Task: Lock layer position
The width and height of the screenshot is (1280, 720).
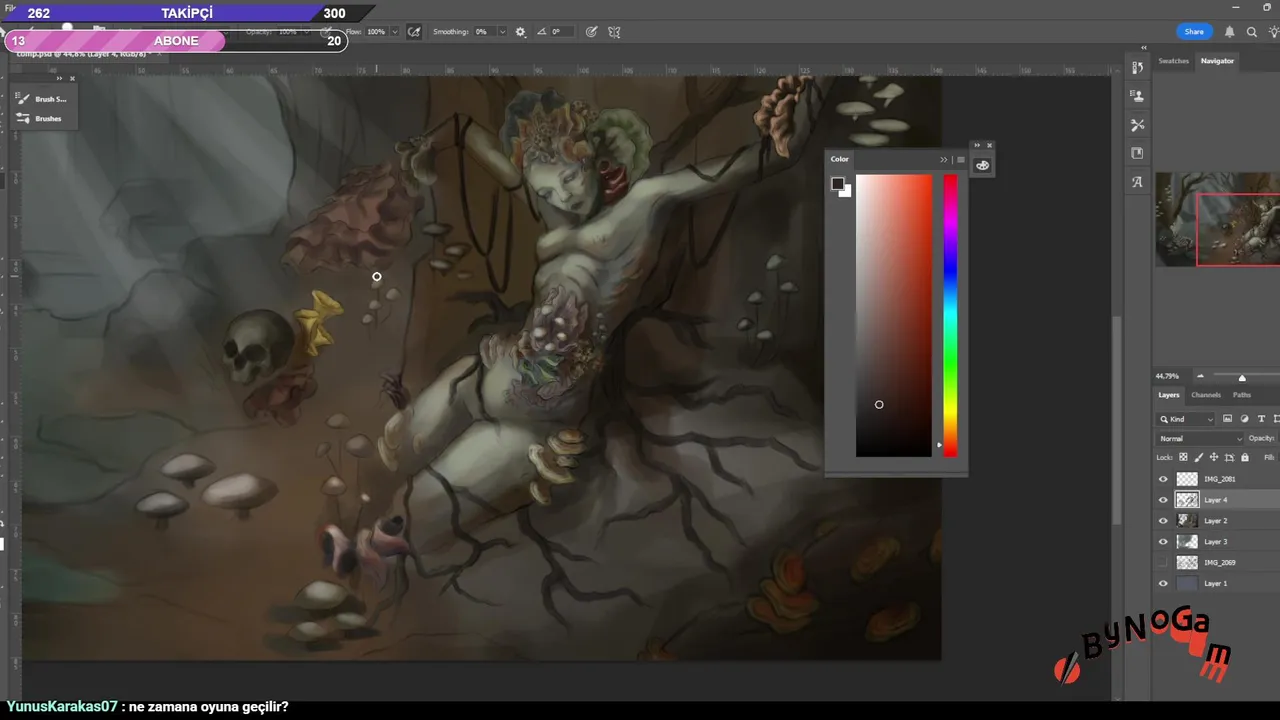Action: [1214, 457]
